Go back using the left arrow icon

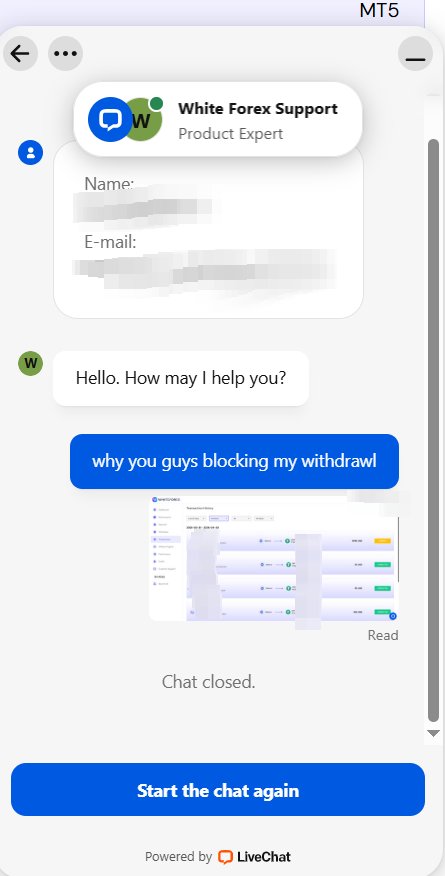[x=20, y=54]
